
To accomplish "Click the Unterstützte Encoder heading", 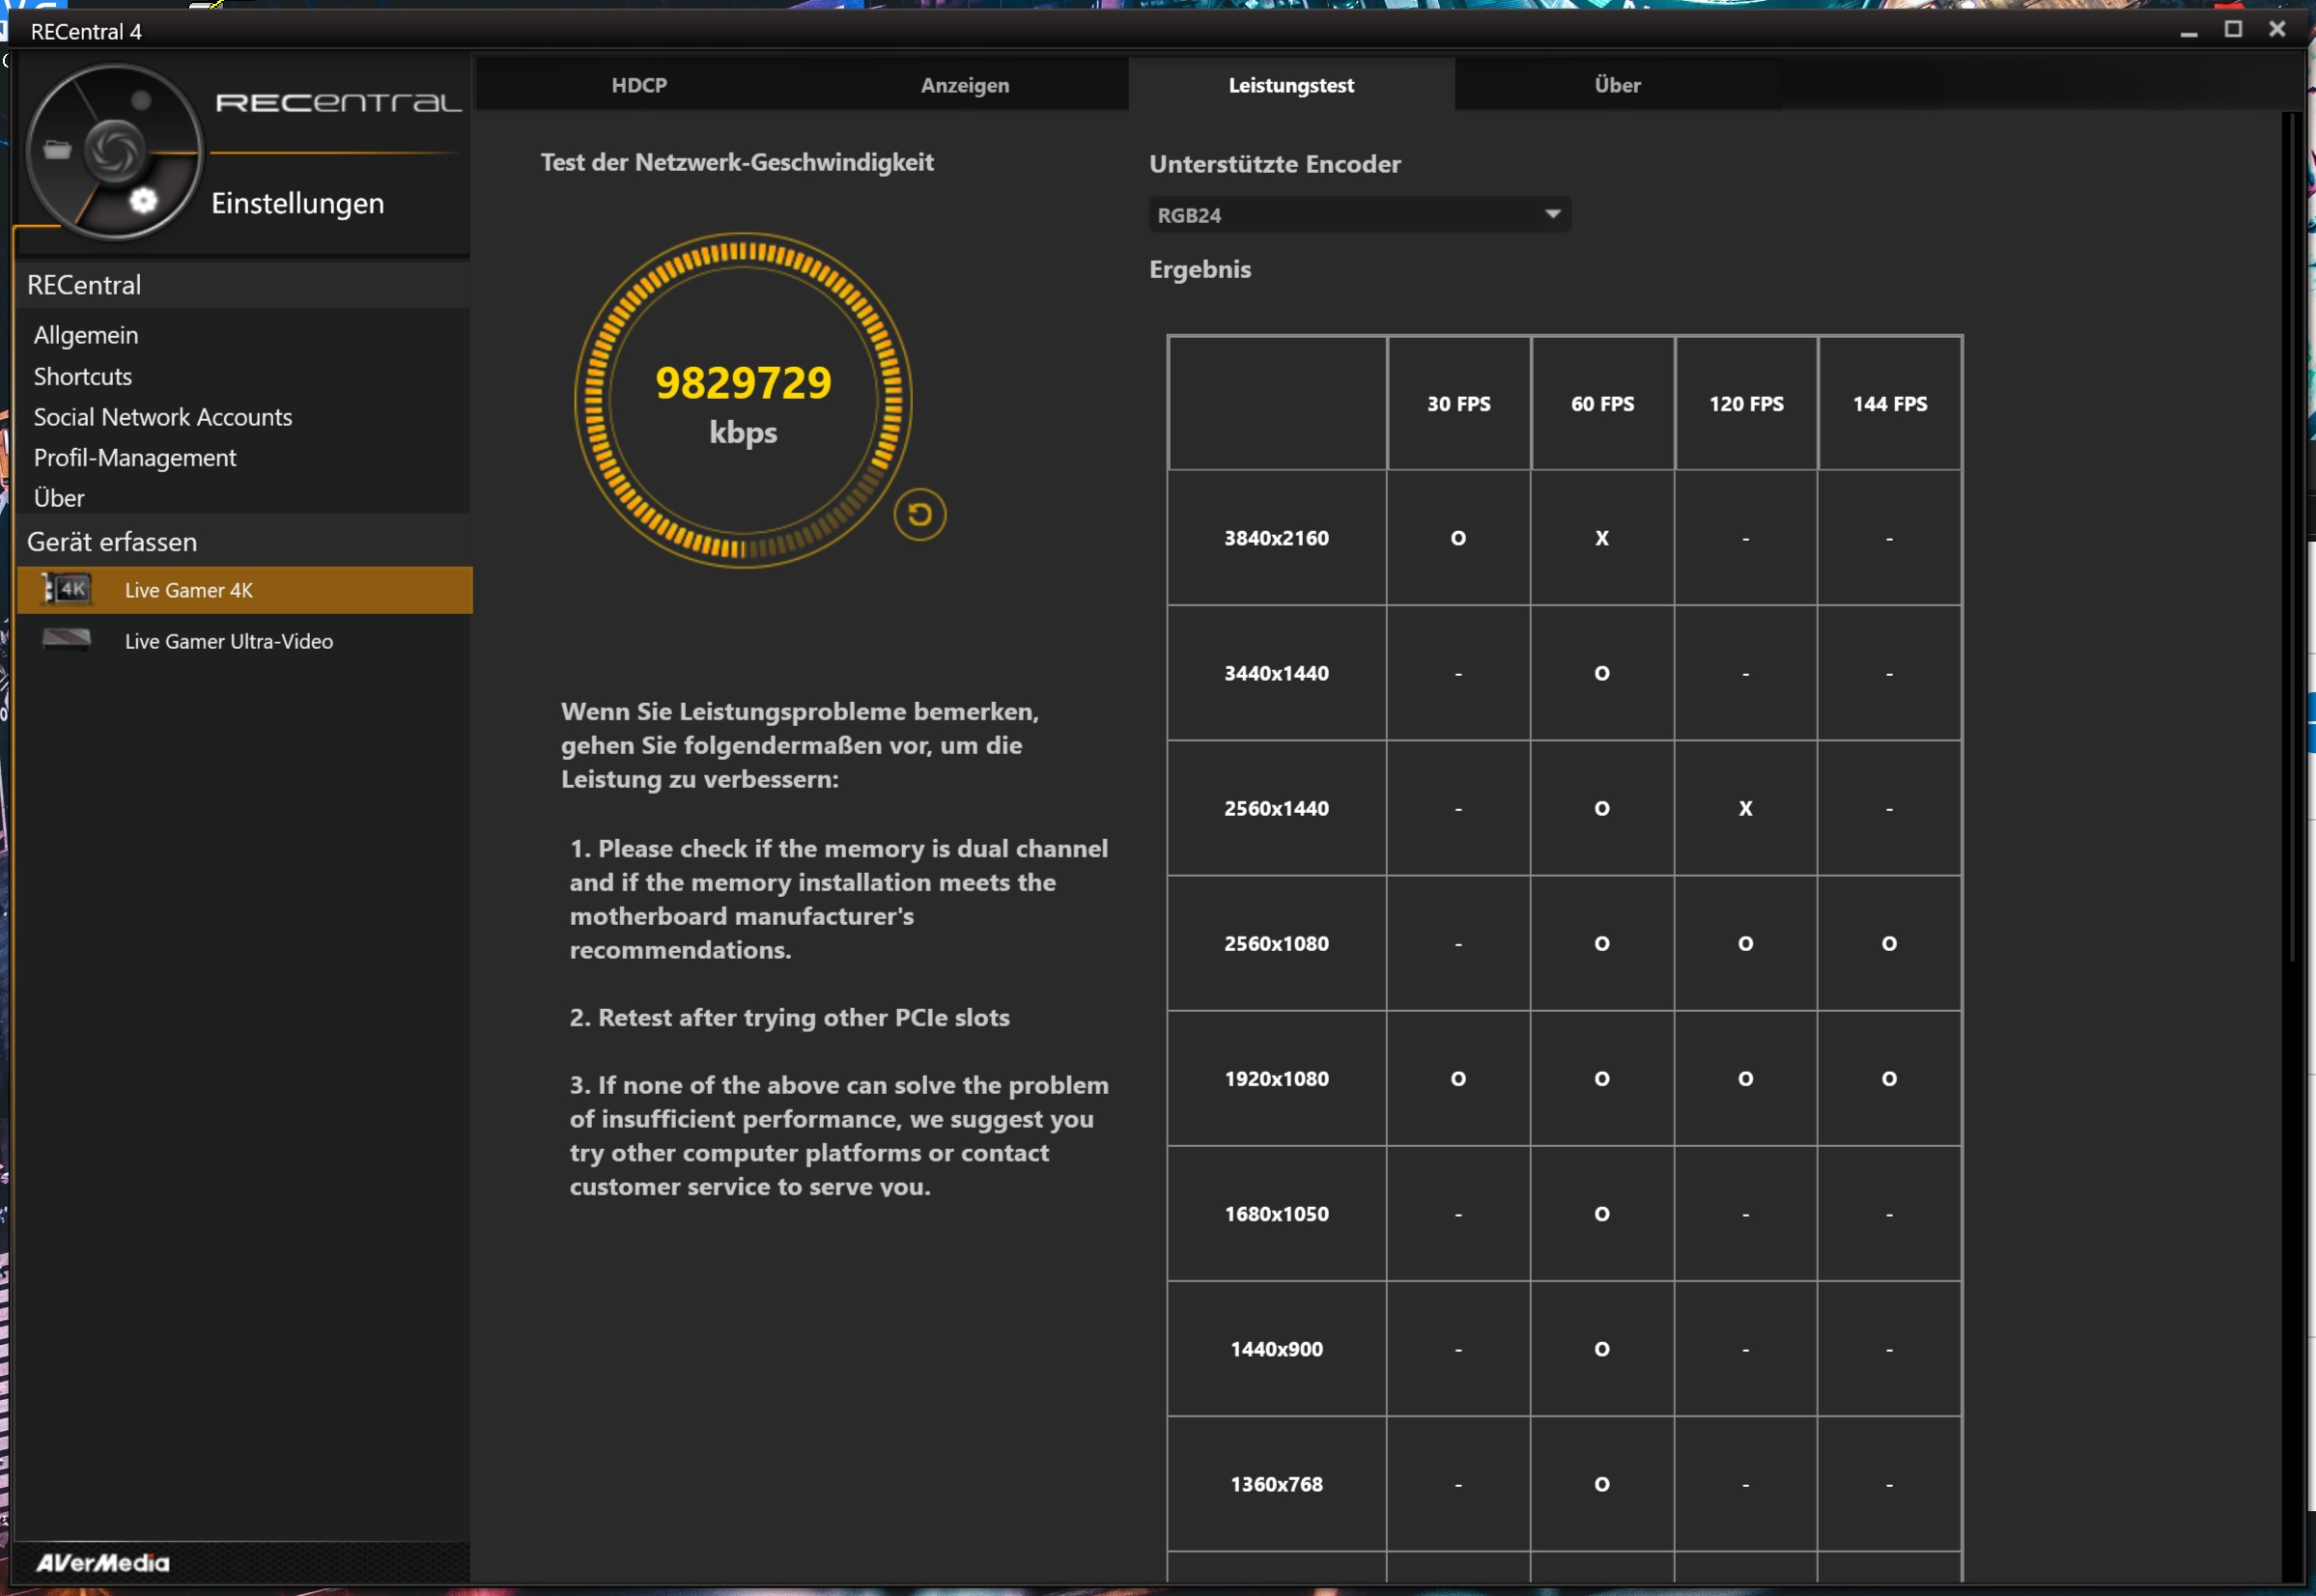I will click(x=1275, y=164).
